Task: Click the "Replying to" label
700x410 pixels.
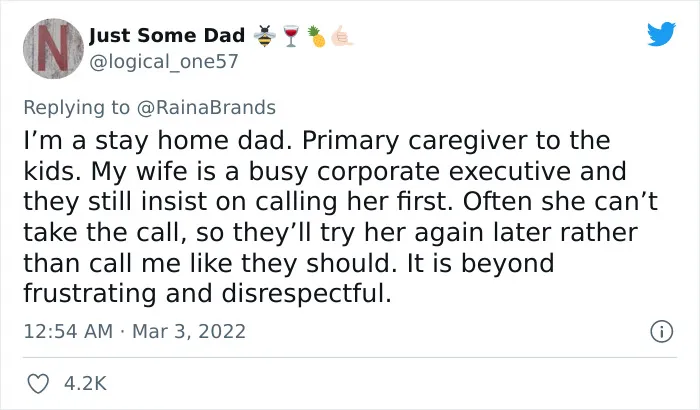Action: (76, 108)
